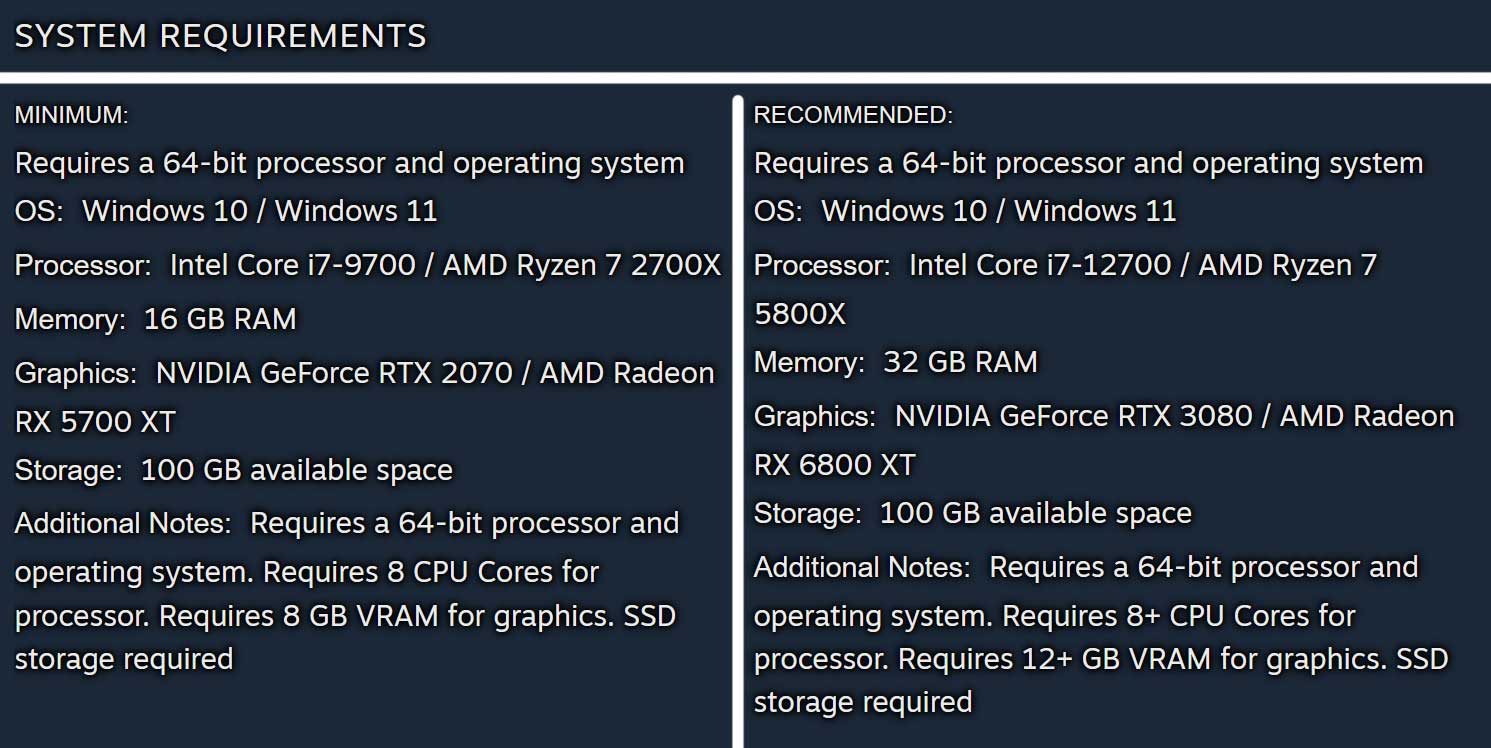Screen dimensions: 1491x748
Task: Click the RX 5700 XT text
Action: point(95,423)
